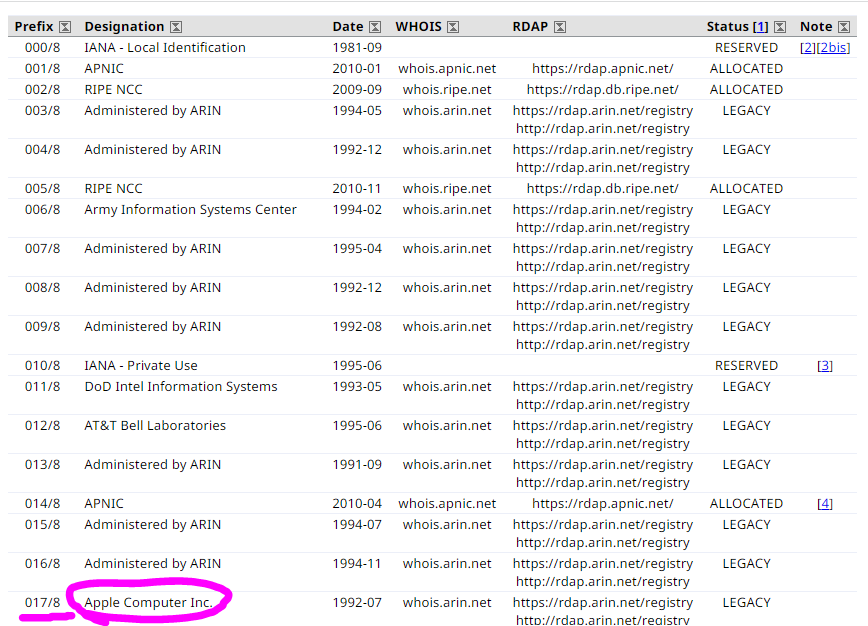Image resolution: width=868 pixels, height=626 pixels.
Task: Open footnote [4] link for 014/8 row
Action: [825, 503]
